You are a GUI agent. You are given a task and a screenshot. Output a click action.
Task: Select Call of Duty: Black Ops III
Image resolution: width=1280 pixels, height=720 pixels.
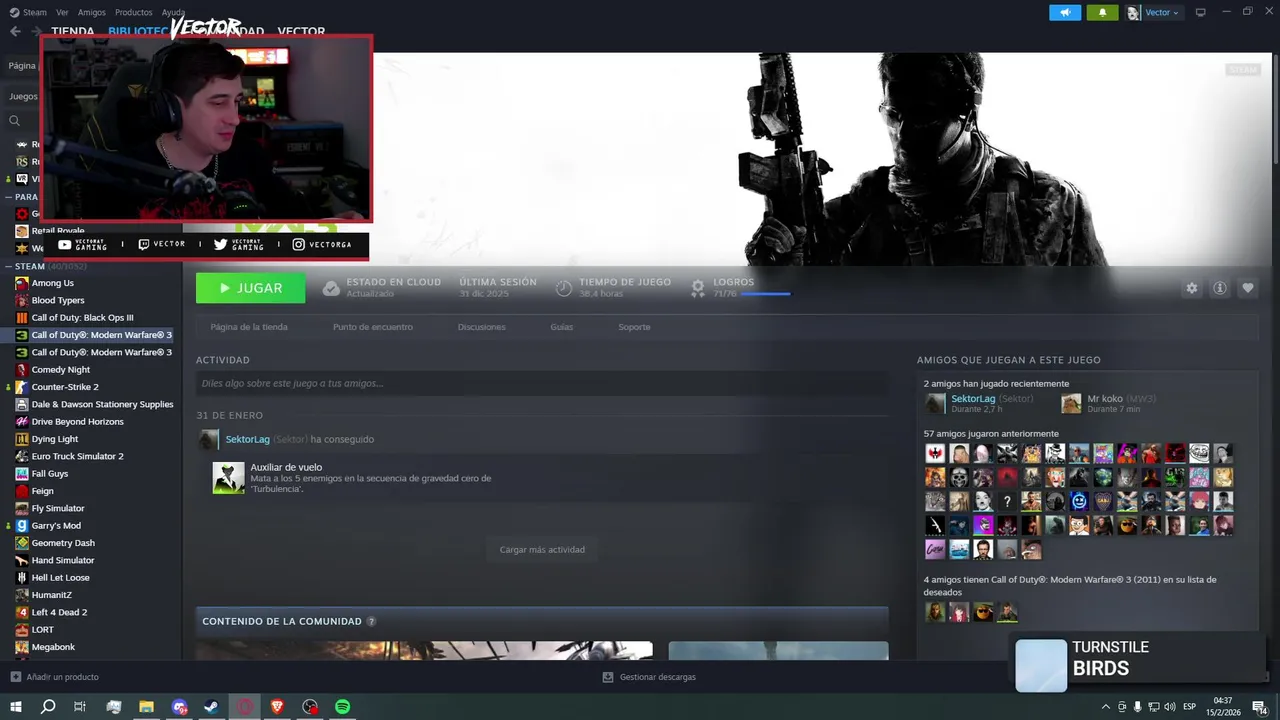[x=82, y=318]
